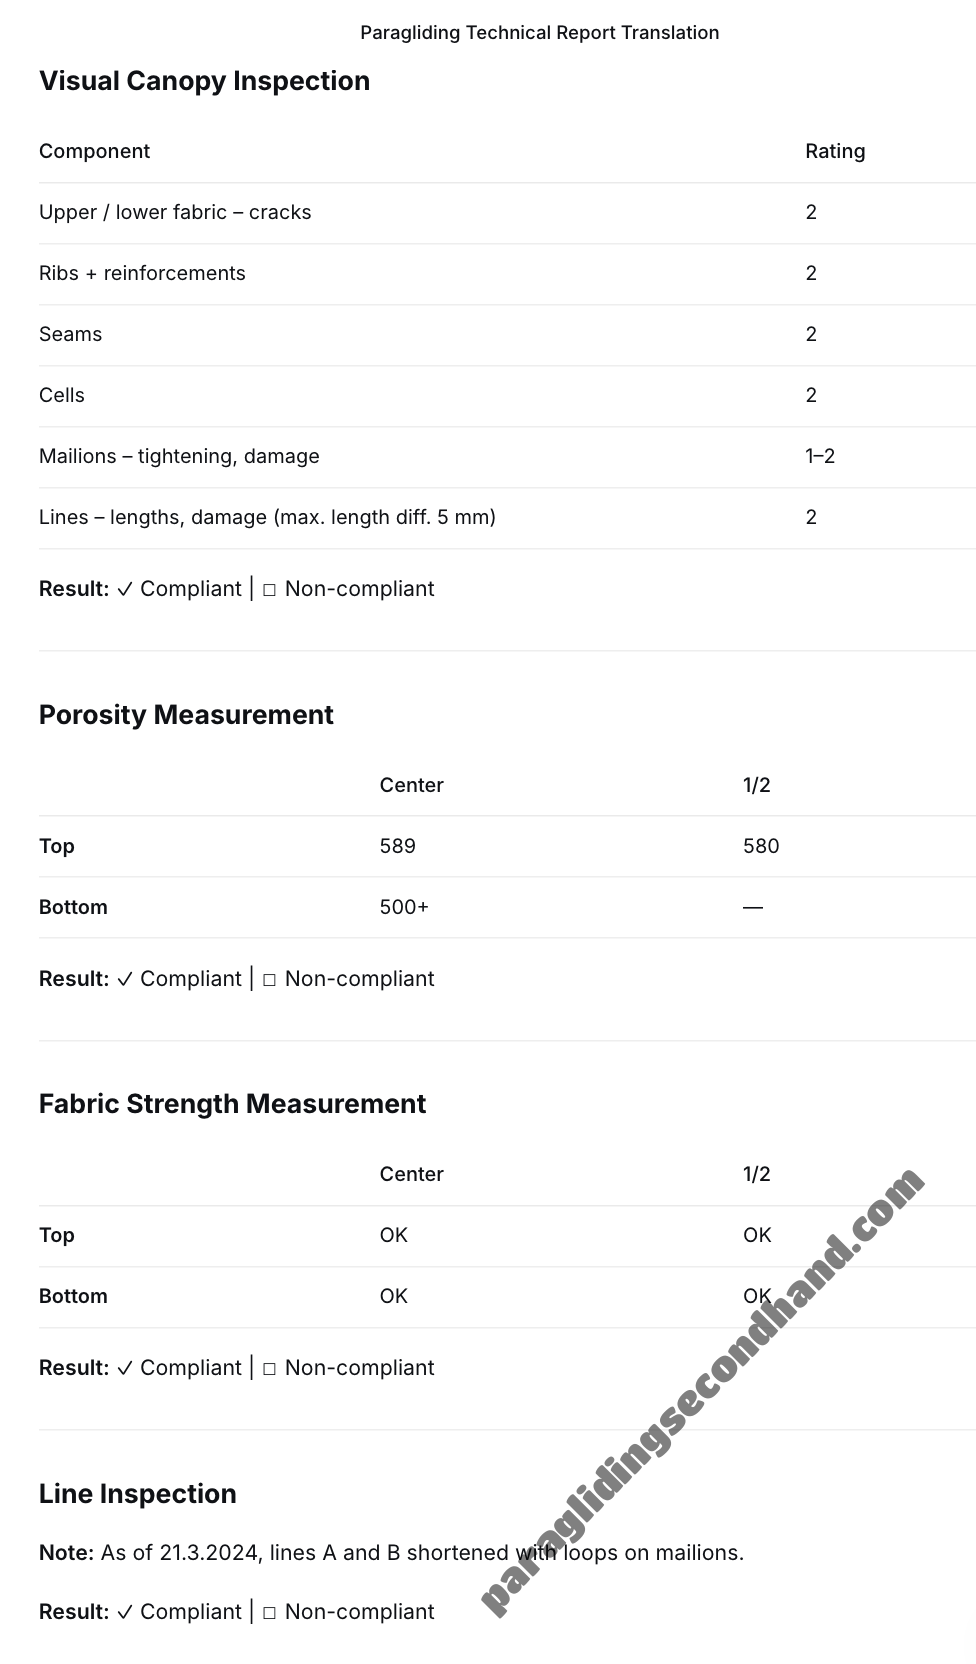Tick the Non-compliant box under Porosity Measurement
Viewport: 976px width, 1664px height.
pyautogui.click(x=269, y=980)
